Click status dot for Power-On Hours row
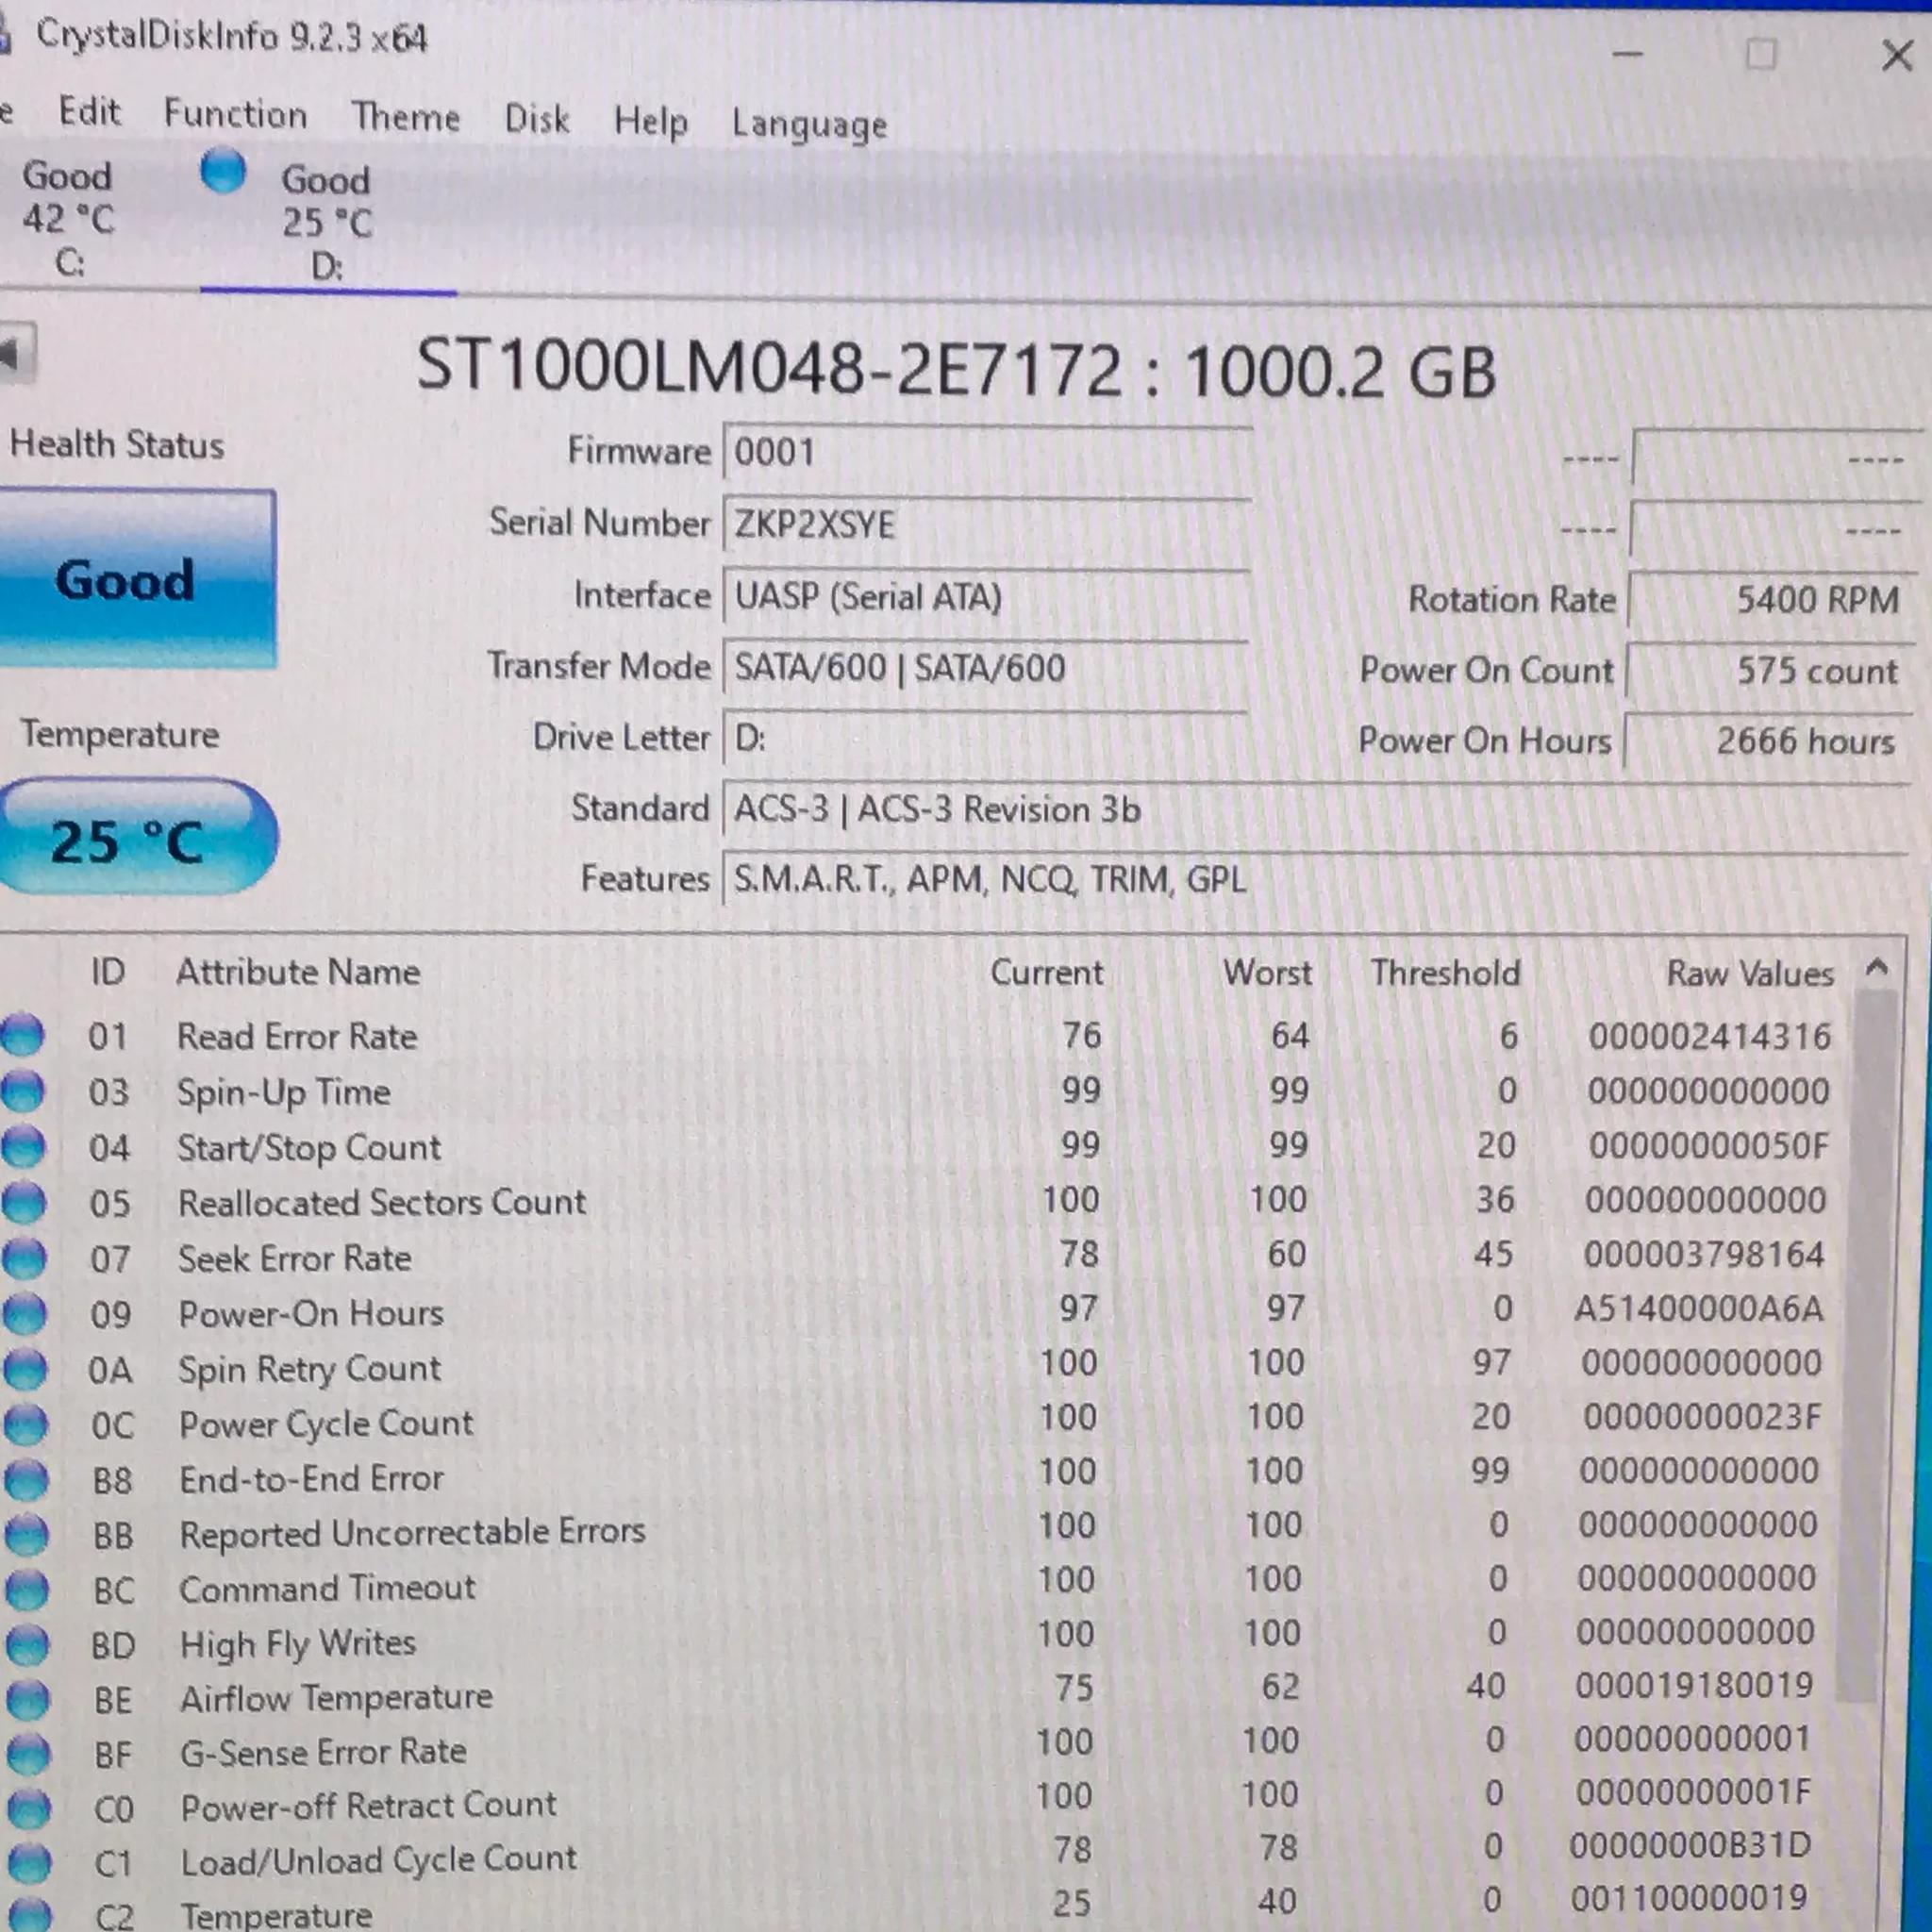Screen dimensions: 1932x1932 (x=25, y=1313)
